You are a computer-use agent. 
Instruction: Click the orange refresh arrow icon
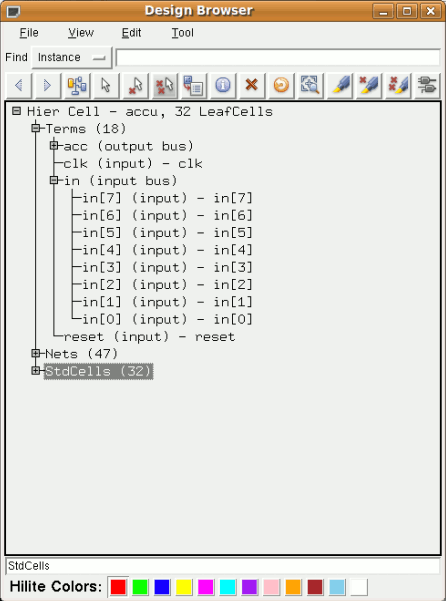(281, 85)
